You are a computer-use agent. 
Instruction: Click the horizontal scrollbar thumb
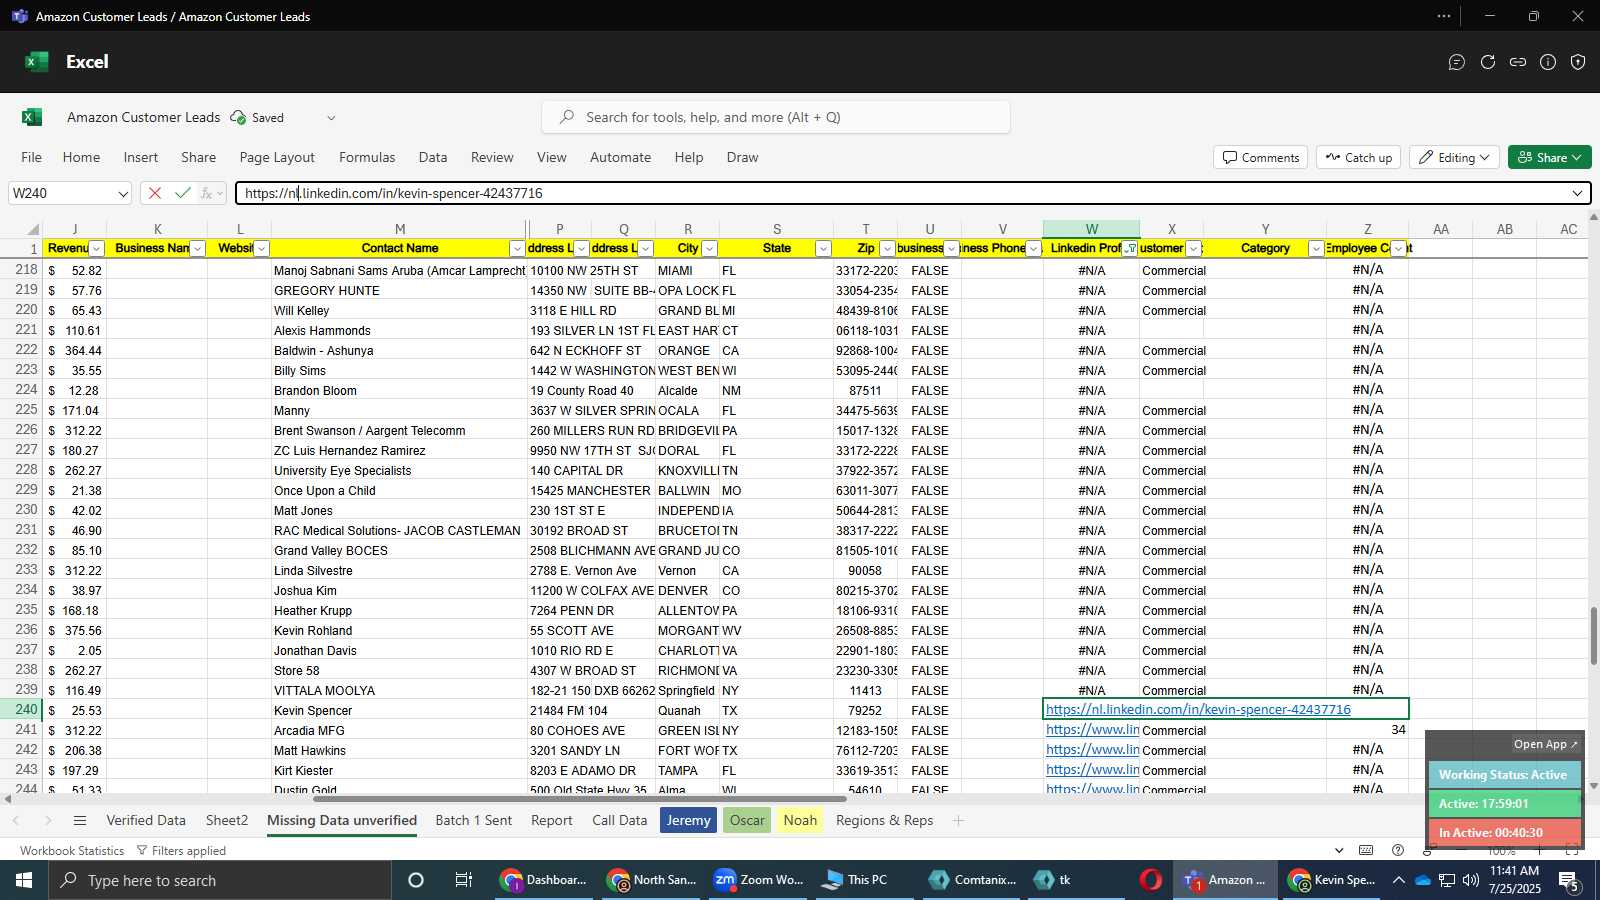click(x=580, y=799)
